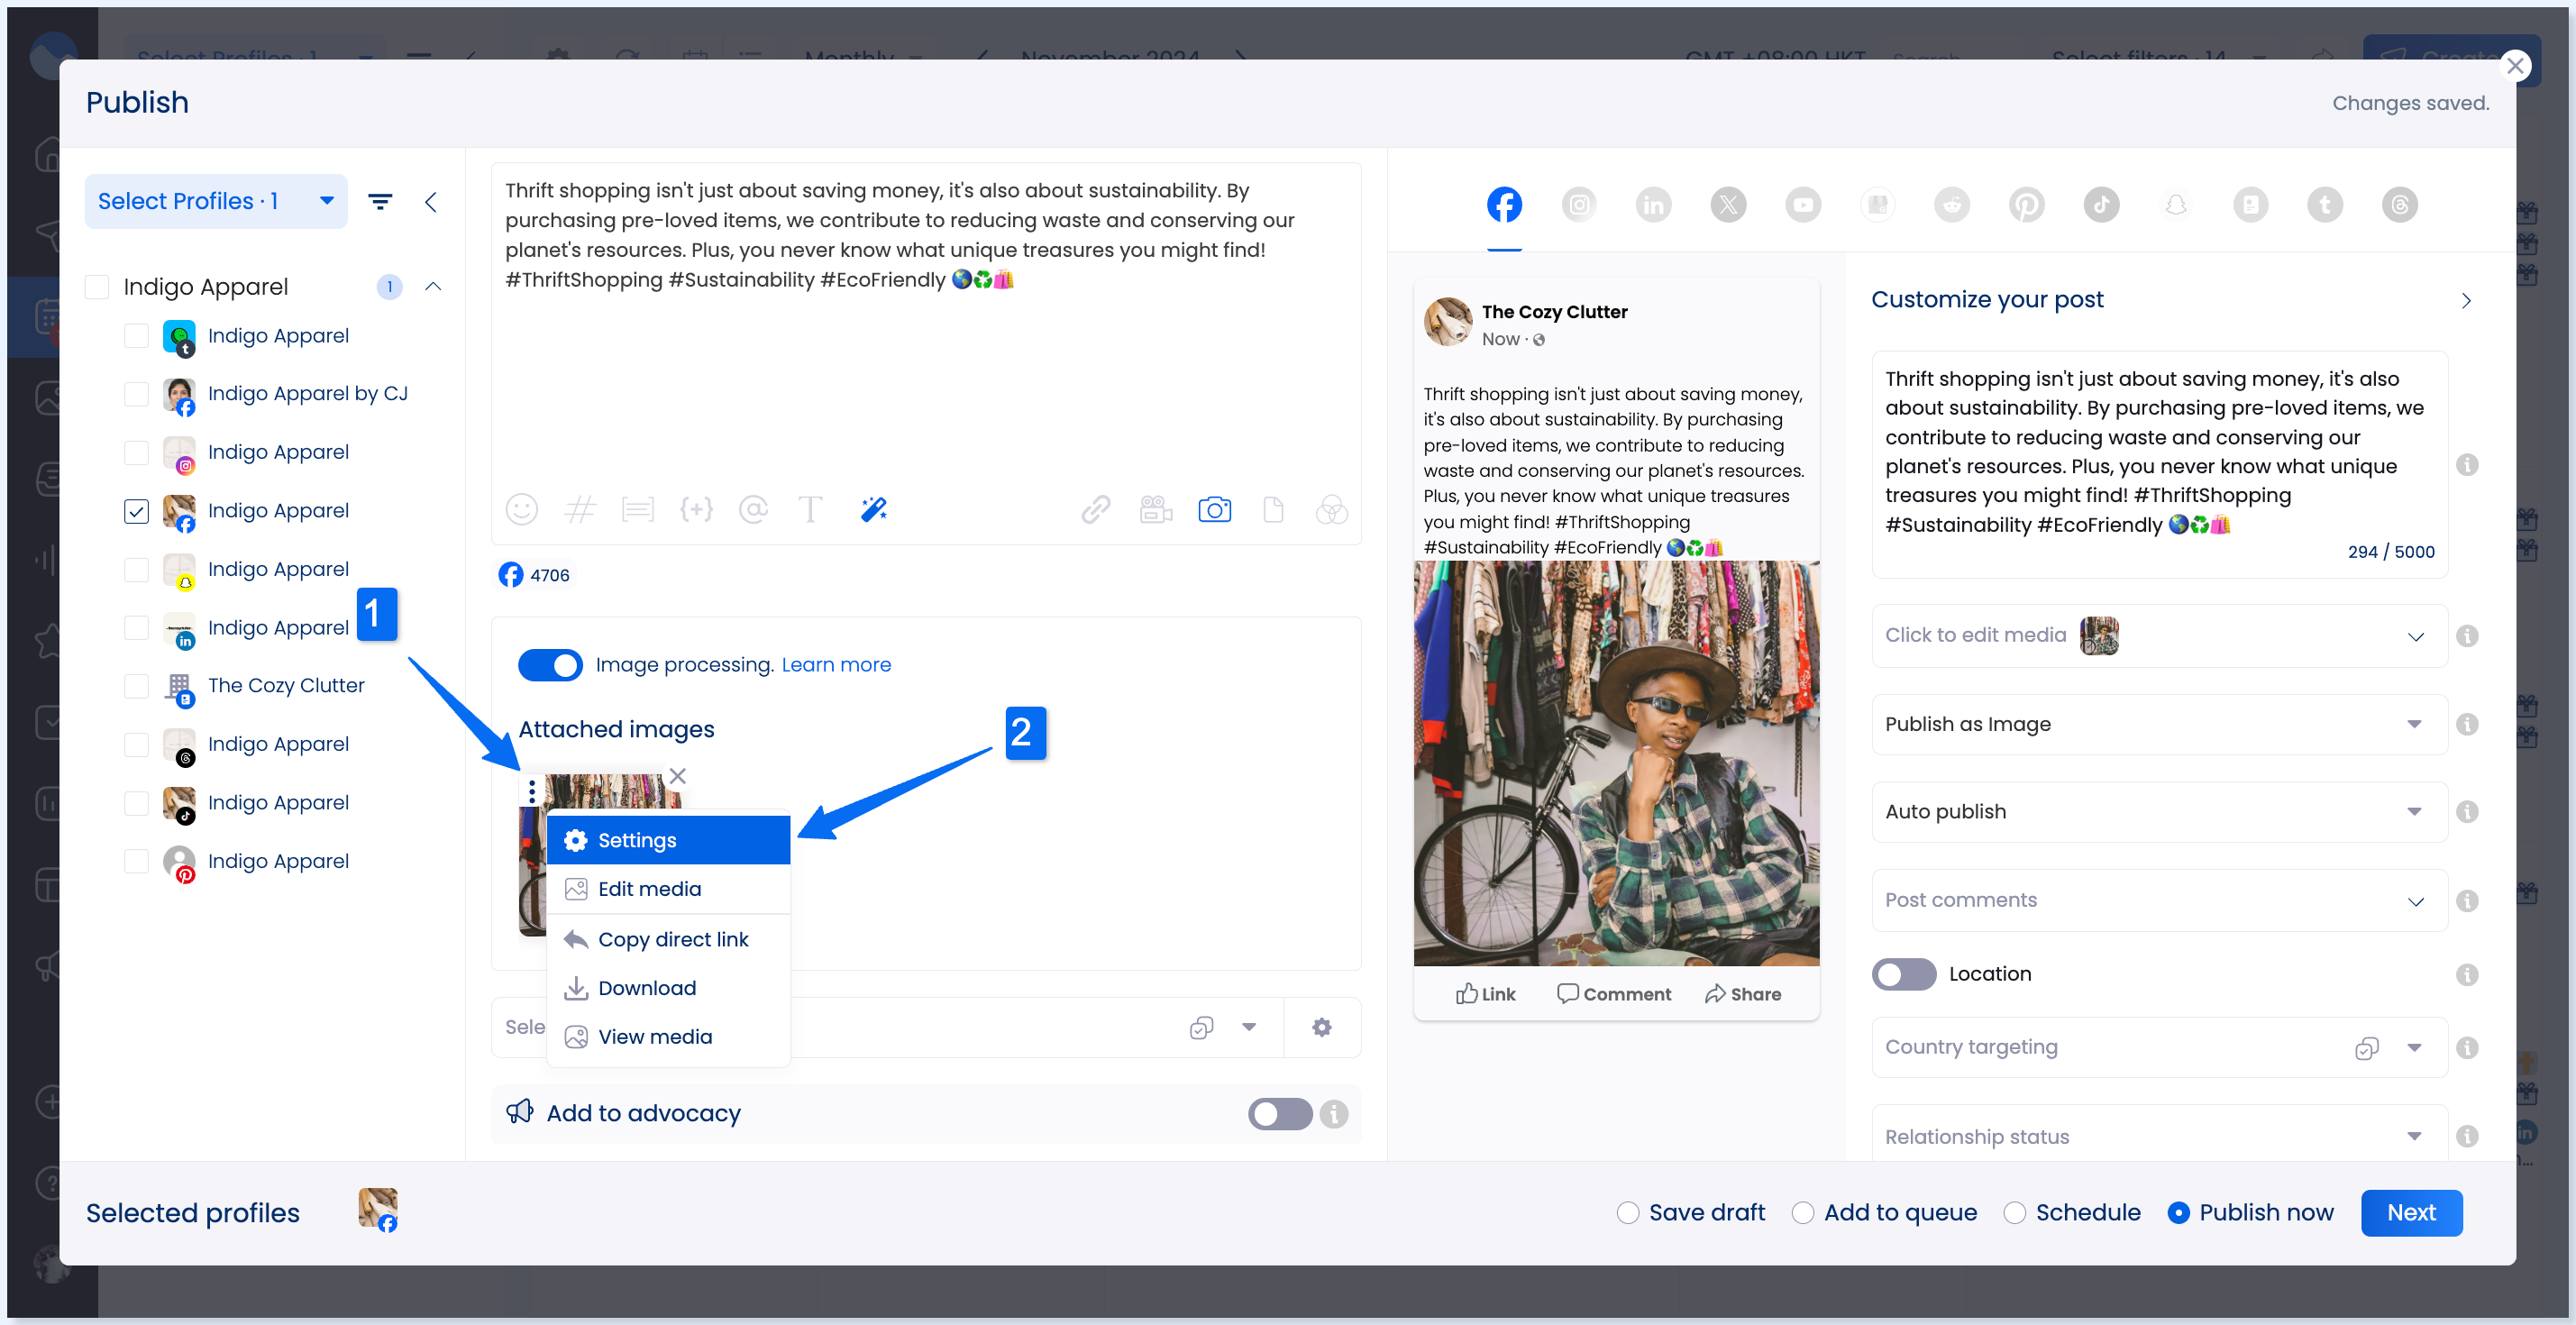Collapse the Indigo Apparel profile group

[433, 287]
